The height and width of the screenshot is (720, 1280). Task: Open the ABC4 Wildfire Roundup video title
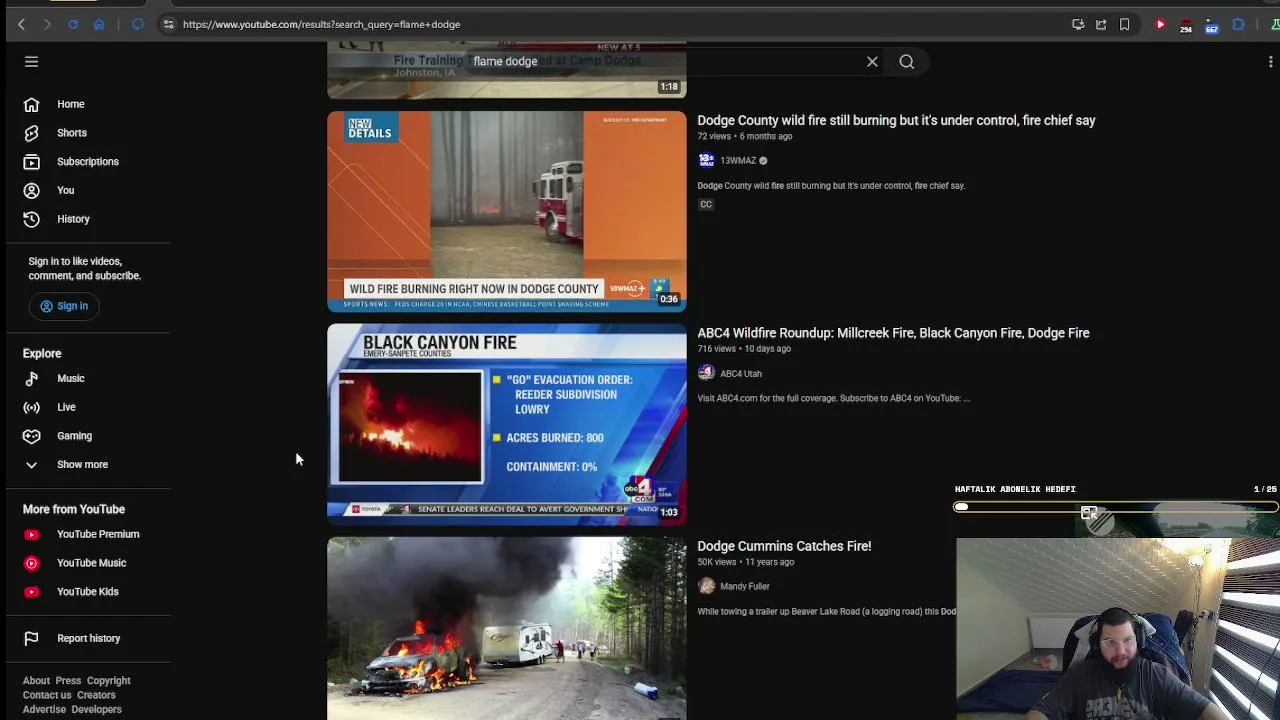pyautogui.click(x=893, y=333)
